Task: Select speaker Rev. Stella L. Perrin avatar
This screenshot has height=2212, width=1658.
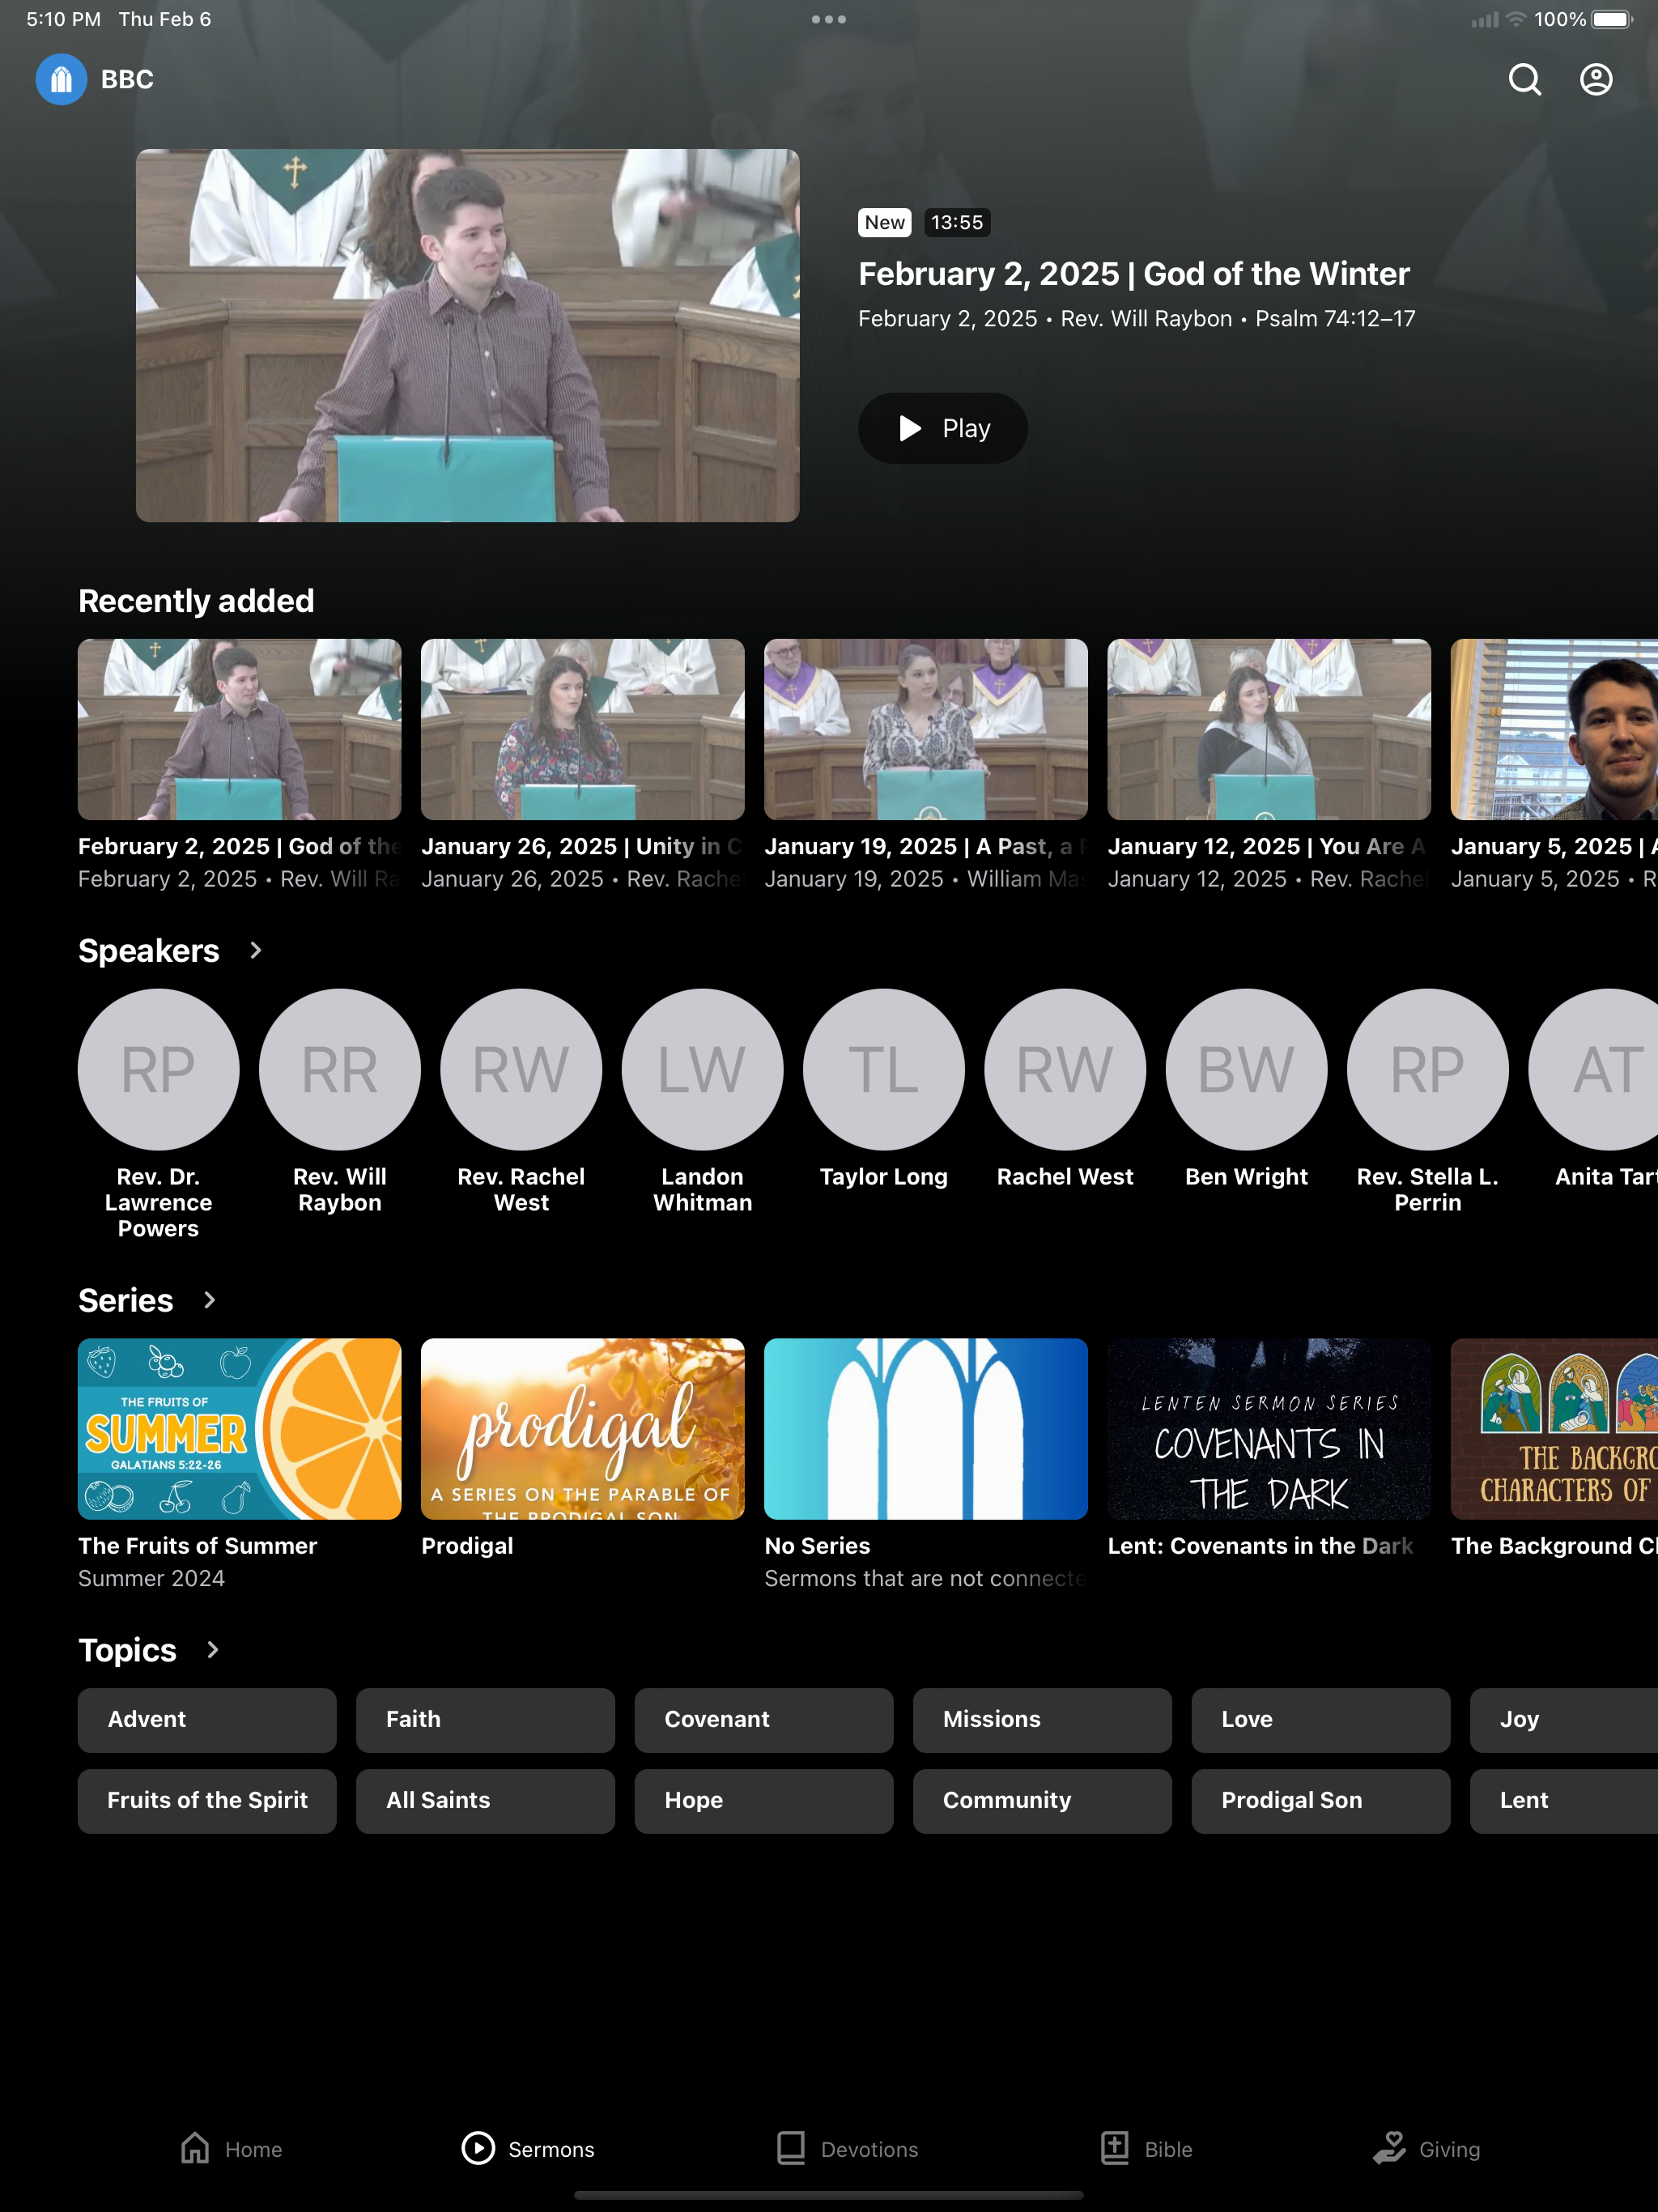Action: (x=1428, y=1069)
